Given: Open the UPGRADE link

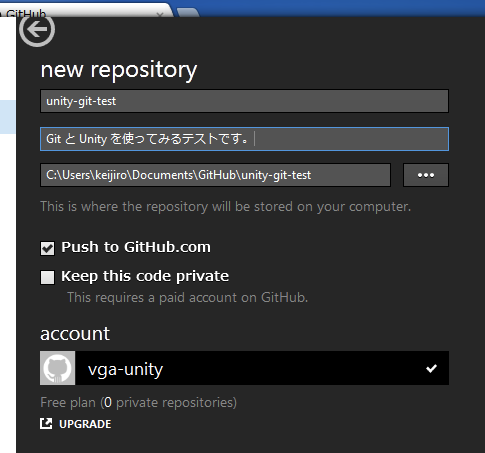Looking at the screenshot, I should [85, 424].
